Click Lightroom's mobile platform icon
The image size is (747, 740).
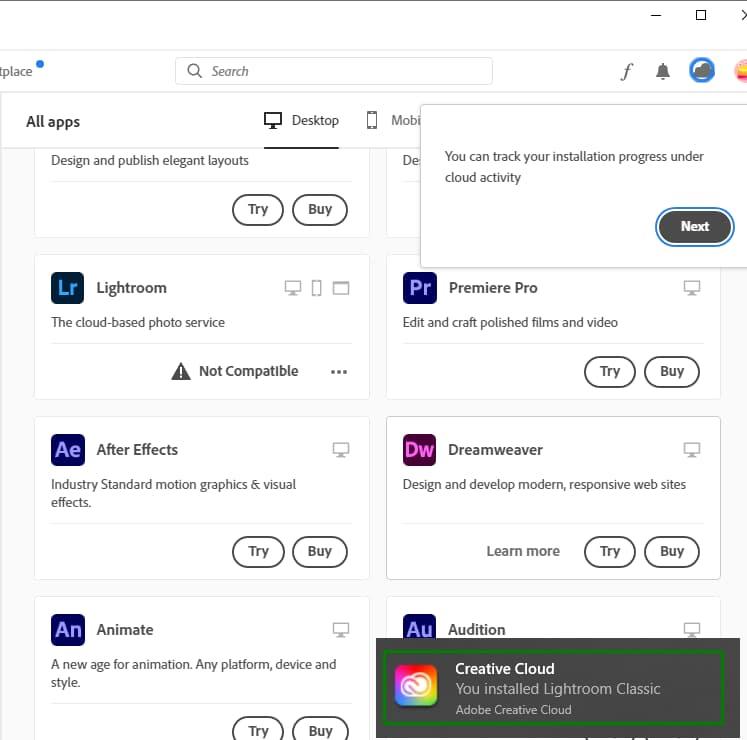(316, 288)
